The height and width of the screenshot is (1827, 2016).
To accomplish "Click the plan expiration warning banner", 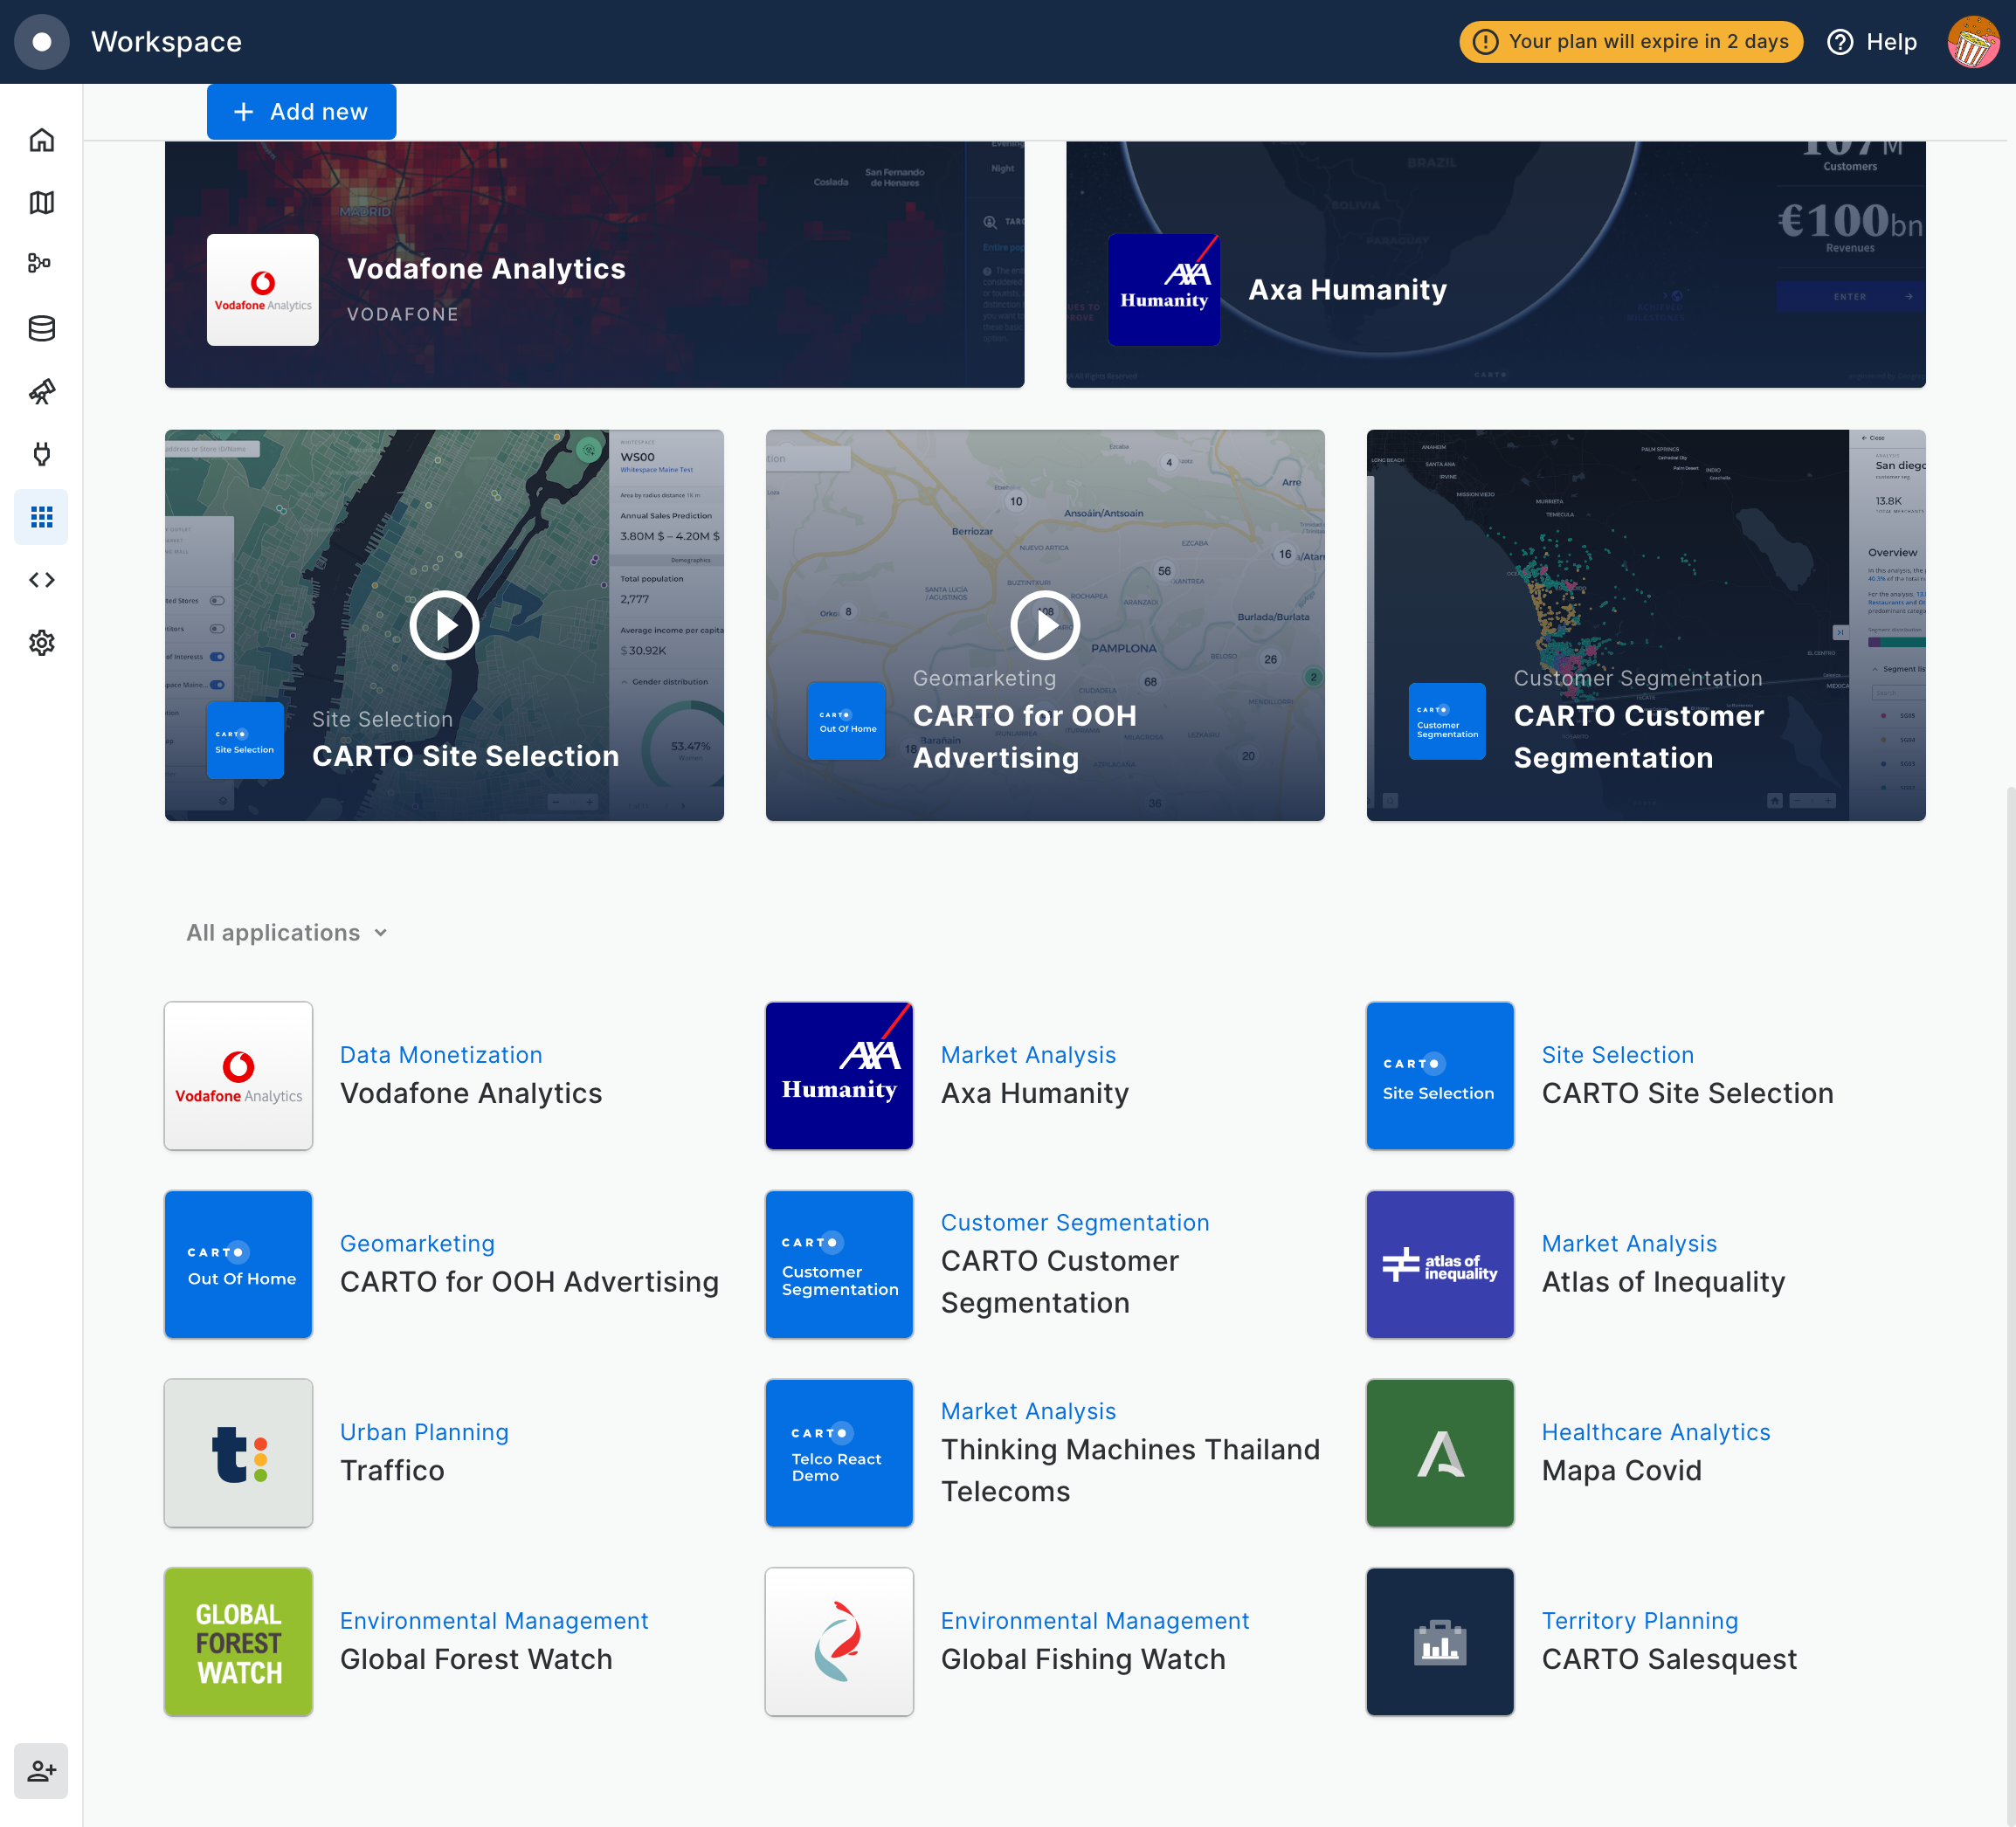I will pos(1630,42).
